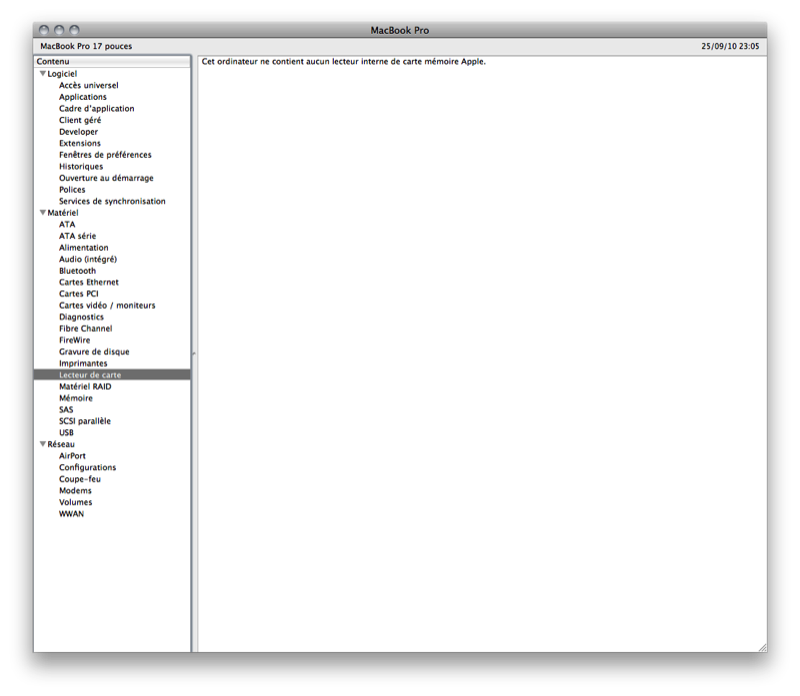Select Cartes vidéo / moniteurs

pyautogui.click(x=107, y=305)
